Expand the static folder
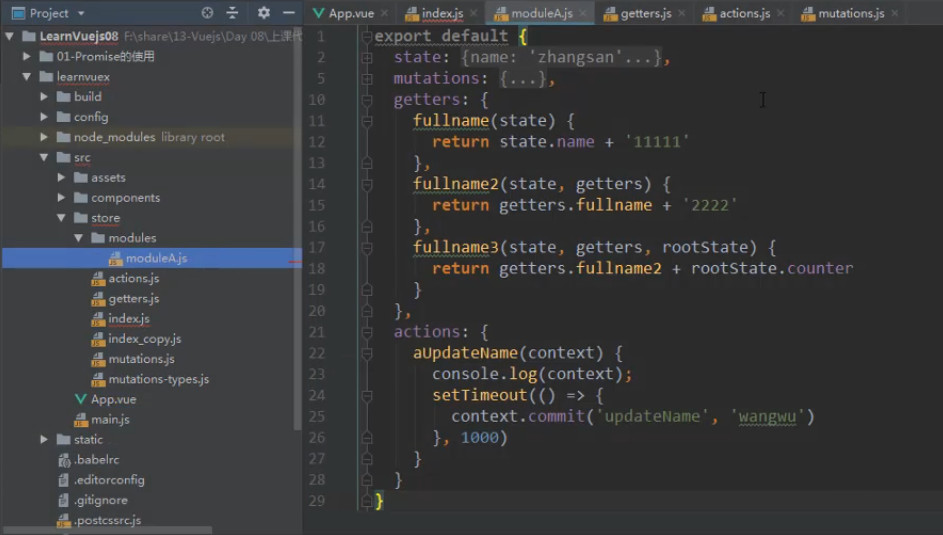943x535 pixels. tap(44, 439)
